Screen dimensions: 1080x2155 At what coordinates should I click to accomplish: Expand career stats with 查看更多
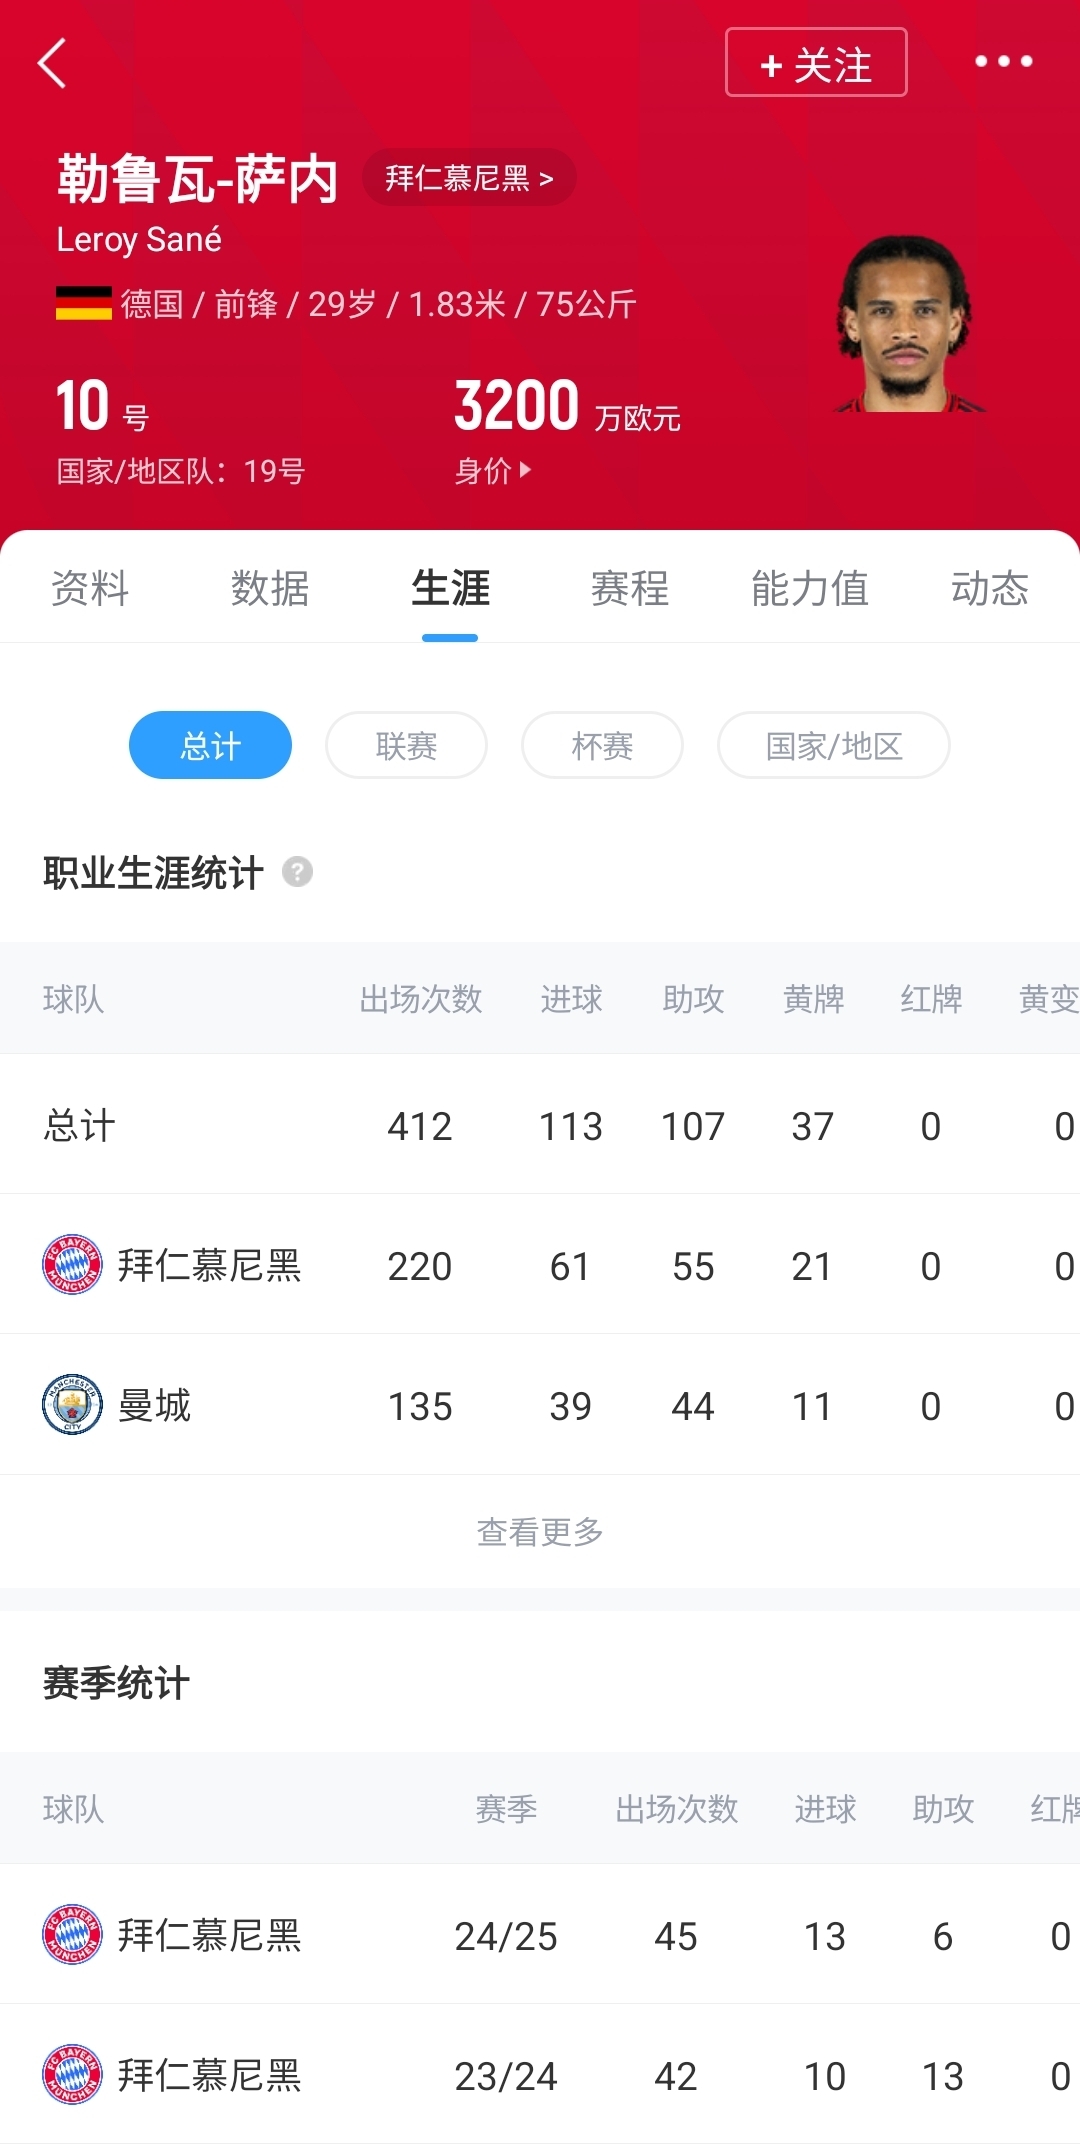click(x=540, y=1531)
